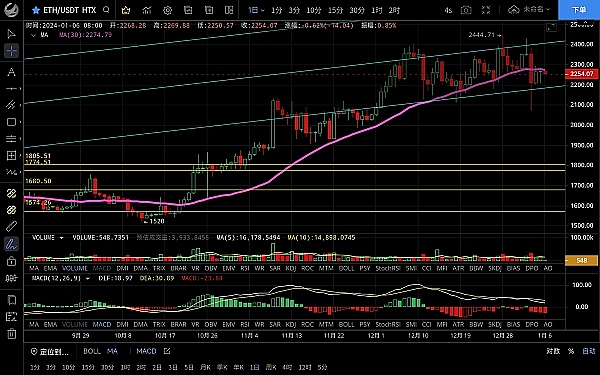Viewport: 600px width, 375px height.
Task: Expand the VOLUME indicator dropdown arrow
Action: [61, 238]
